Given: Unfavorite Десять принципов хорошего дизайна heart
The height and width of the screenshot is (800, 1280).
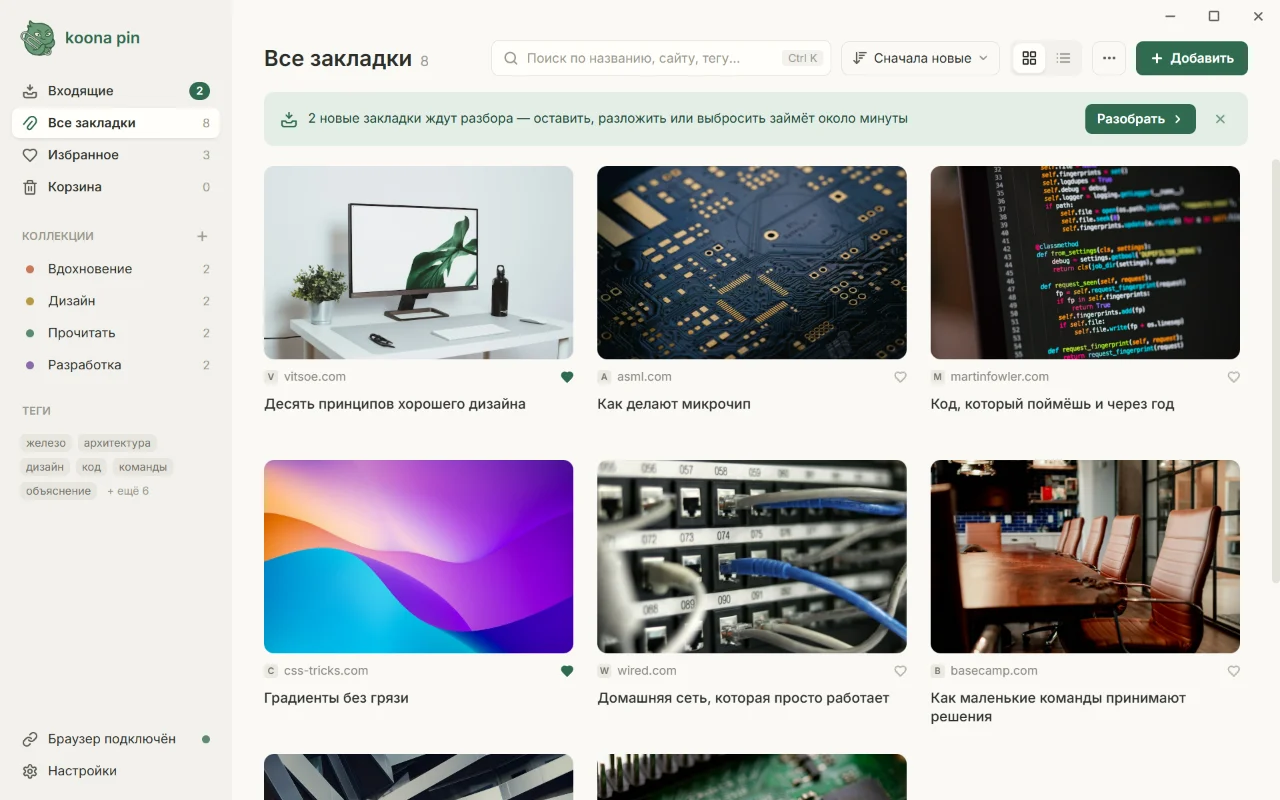Looking at the screenshot, I should tap(567, 377).
